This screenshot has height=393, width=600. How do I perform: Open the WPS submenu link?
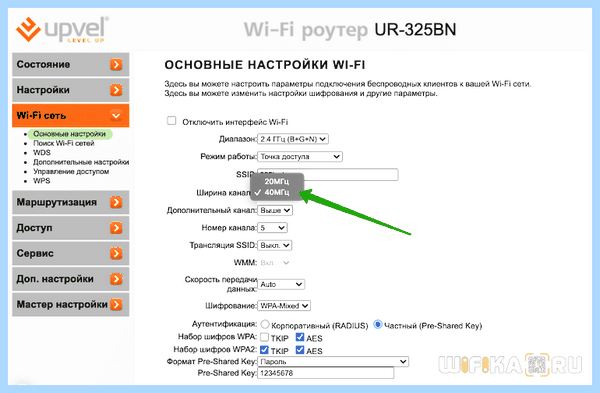point(42,181)
